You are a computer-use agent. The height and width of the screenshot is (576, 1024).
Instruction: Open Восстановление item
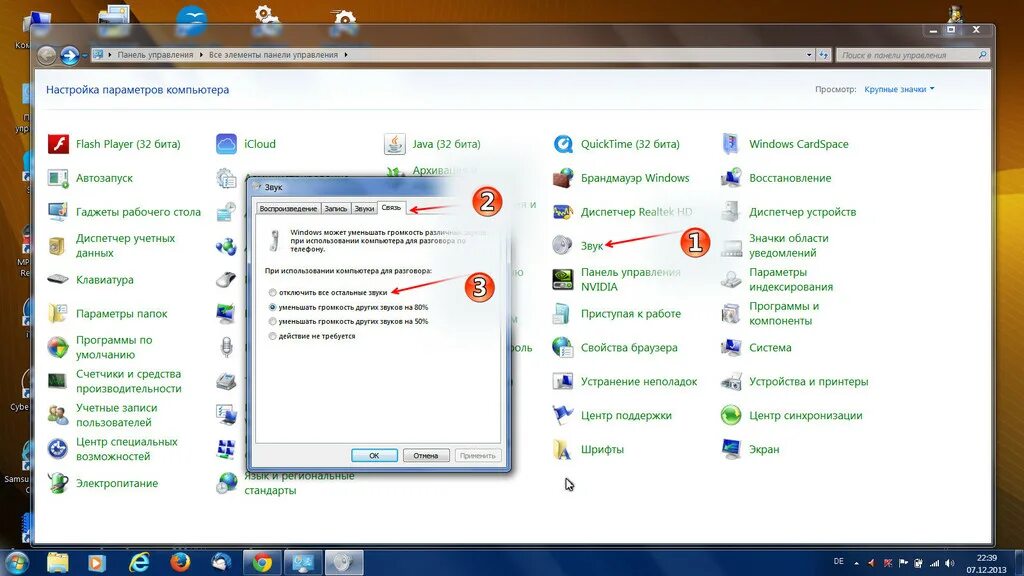coord(776,178)
